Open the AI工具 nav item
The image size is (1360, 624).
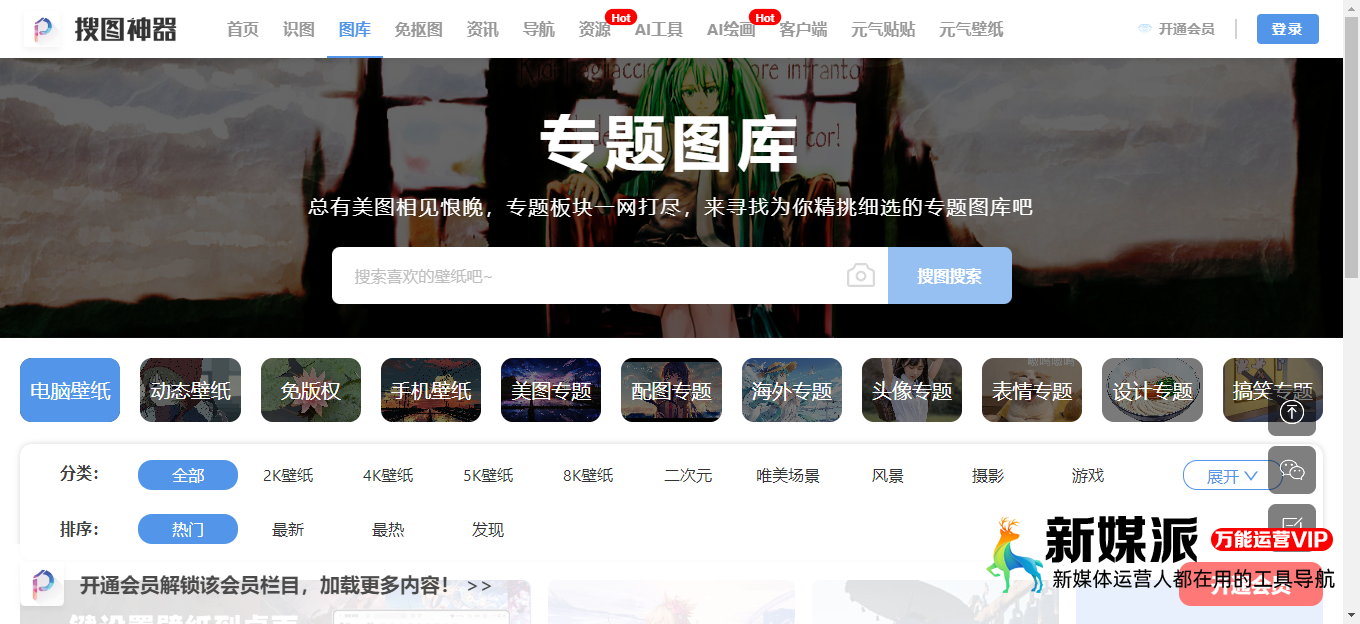659,29
